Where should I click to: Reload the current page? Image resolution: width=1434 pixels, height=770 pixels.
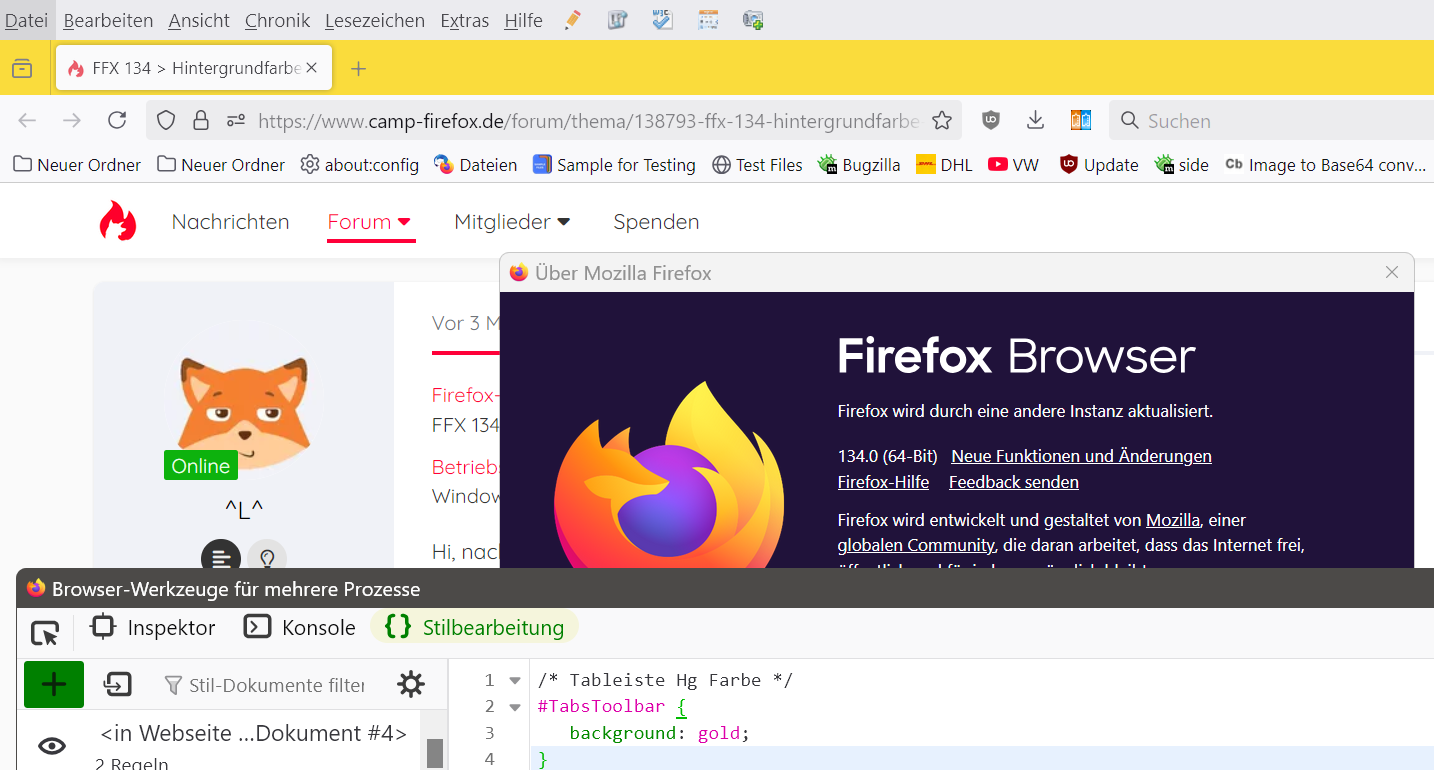coord(117,121)
